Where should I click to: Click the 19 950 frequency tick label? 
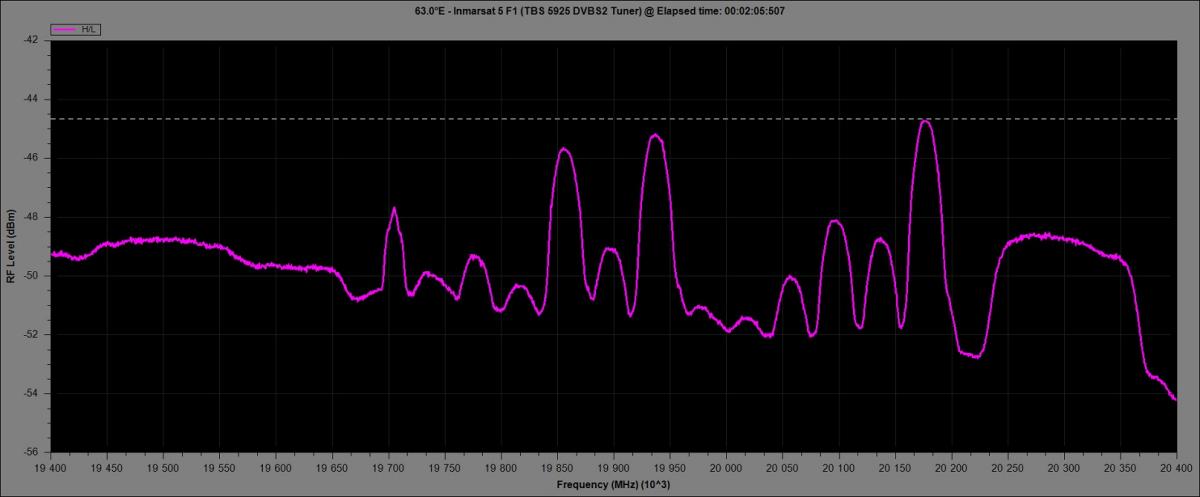tap(669, 467)
